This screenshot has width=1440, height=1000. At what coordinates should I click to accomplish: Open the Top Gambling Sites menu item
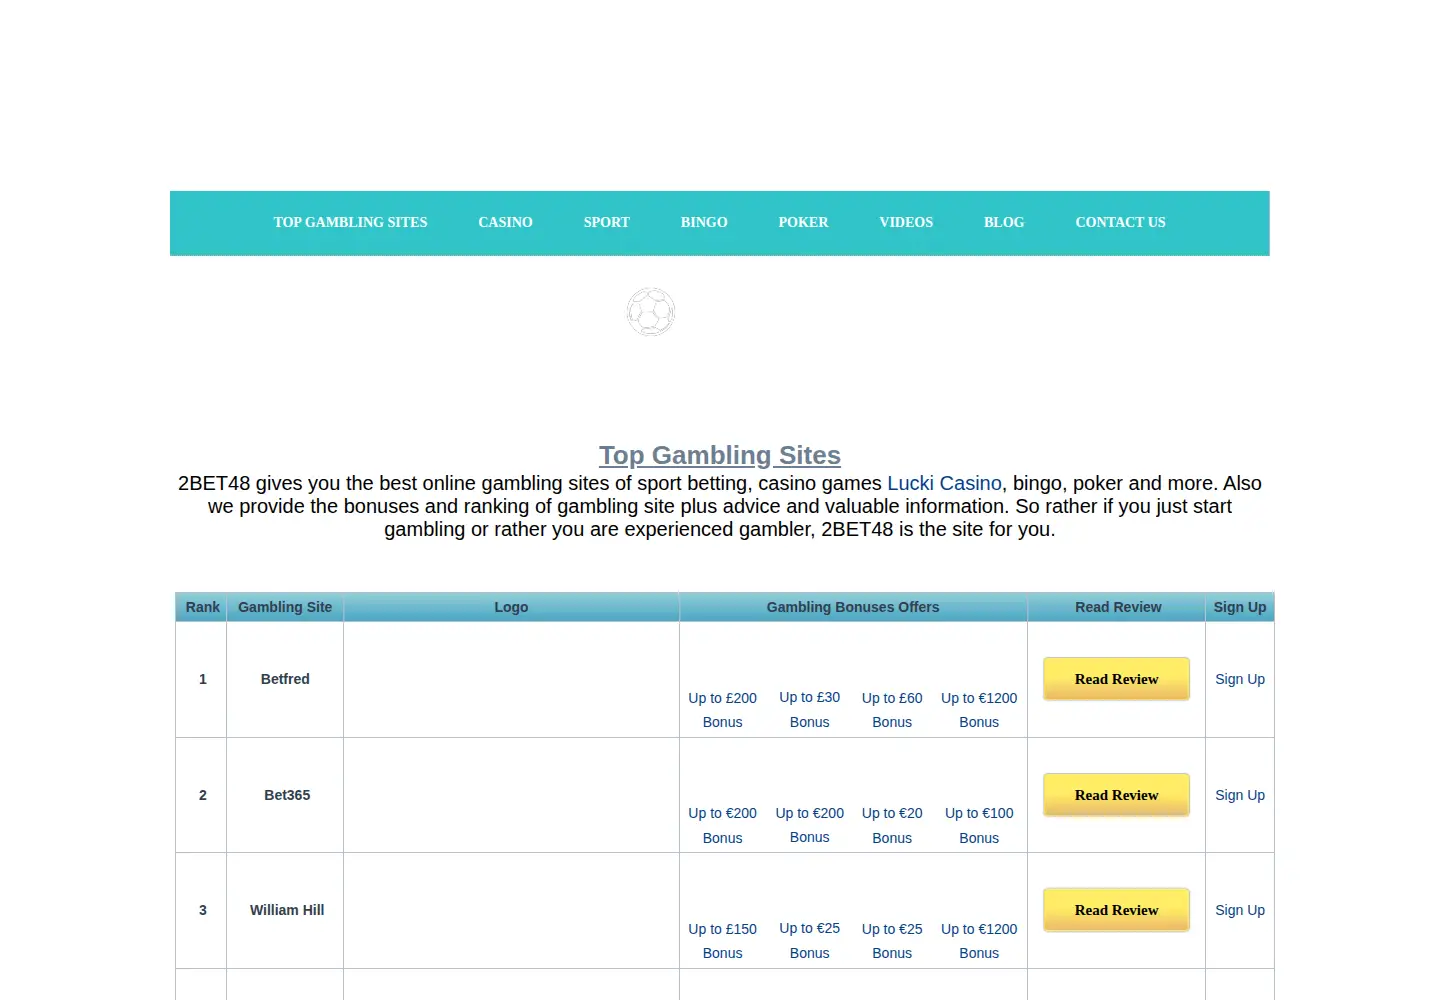click(x=350, y=222)
